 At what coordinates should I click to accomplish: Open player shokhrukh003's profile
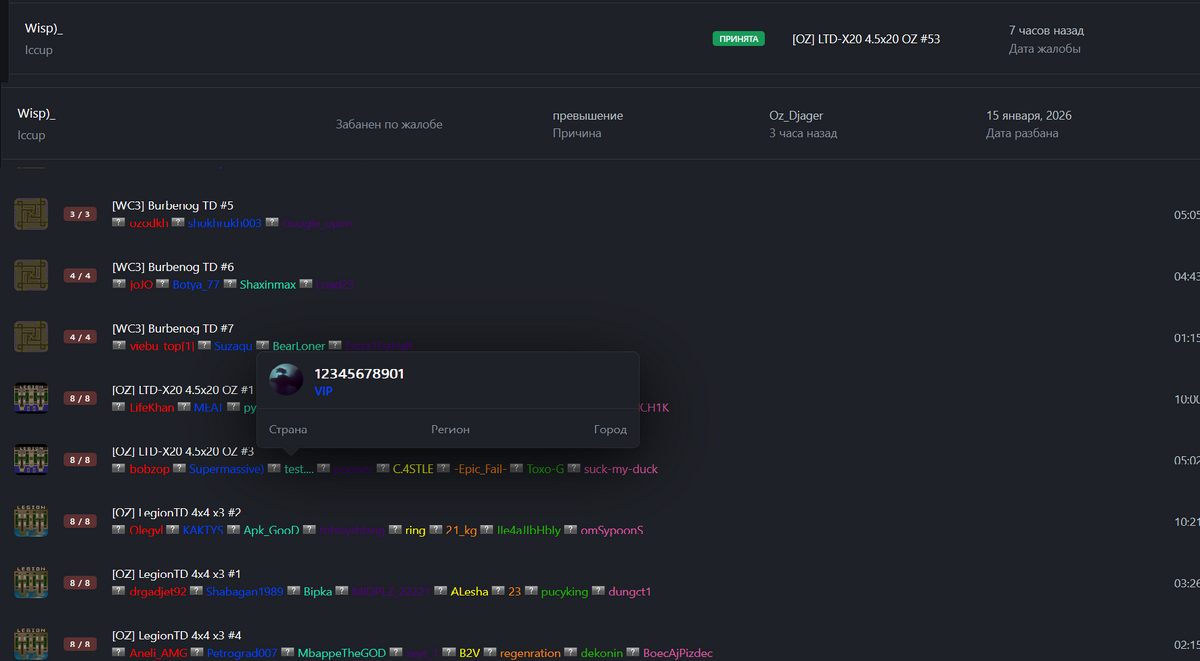224,224
